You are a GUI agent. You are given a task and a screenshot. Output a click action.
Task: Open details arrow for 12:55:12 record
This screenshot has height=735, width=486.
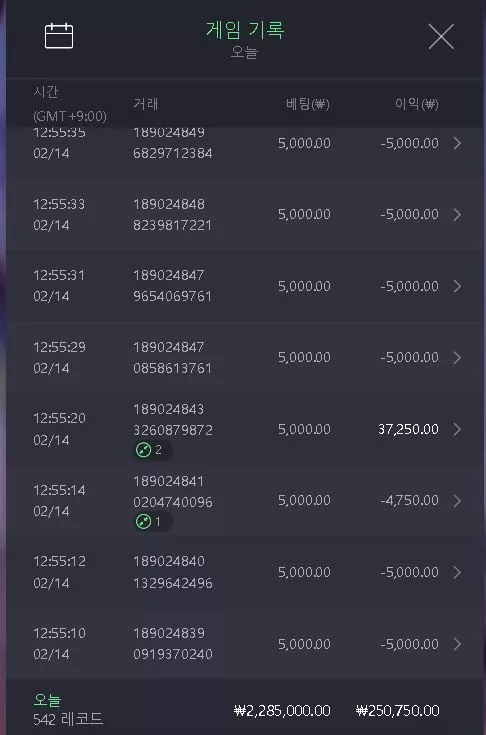coord(457,572)
